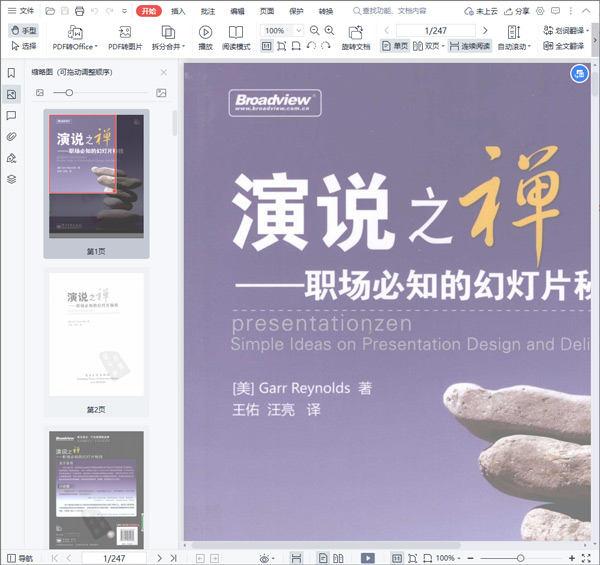Select the 第2页 thumbnail
The image size is (600, 565).
(96, 342)
